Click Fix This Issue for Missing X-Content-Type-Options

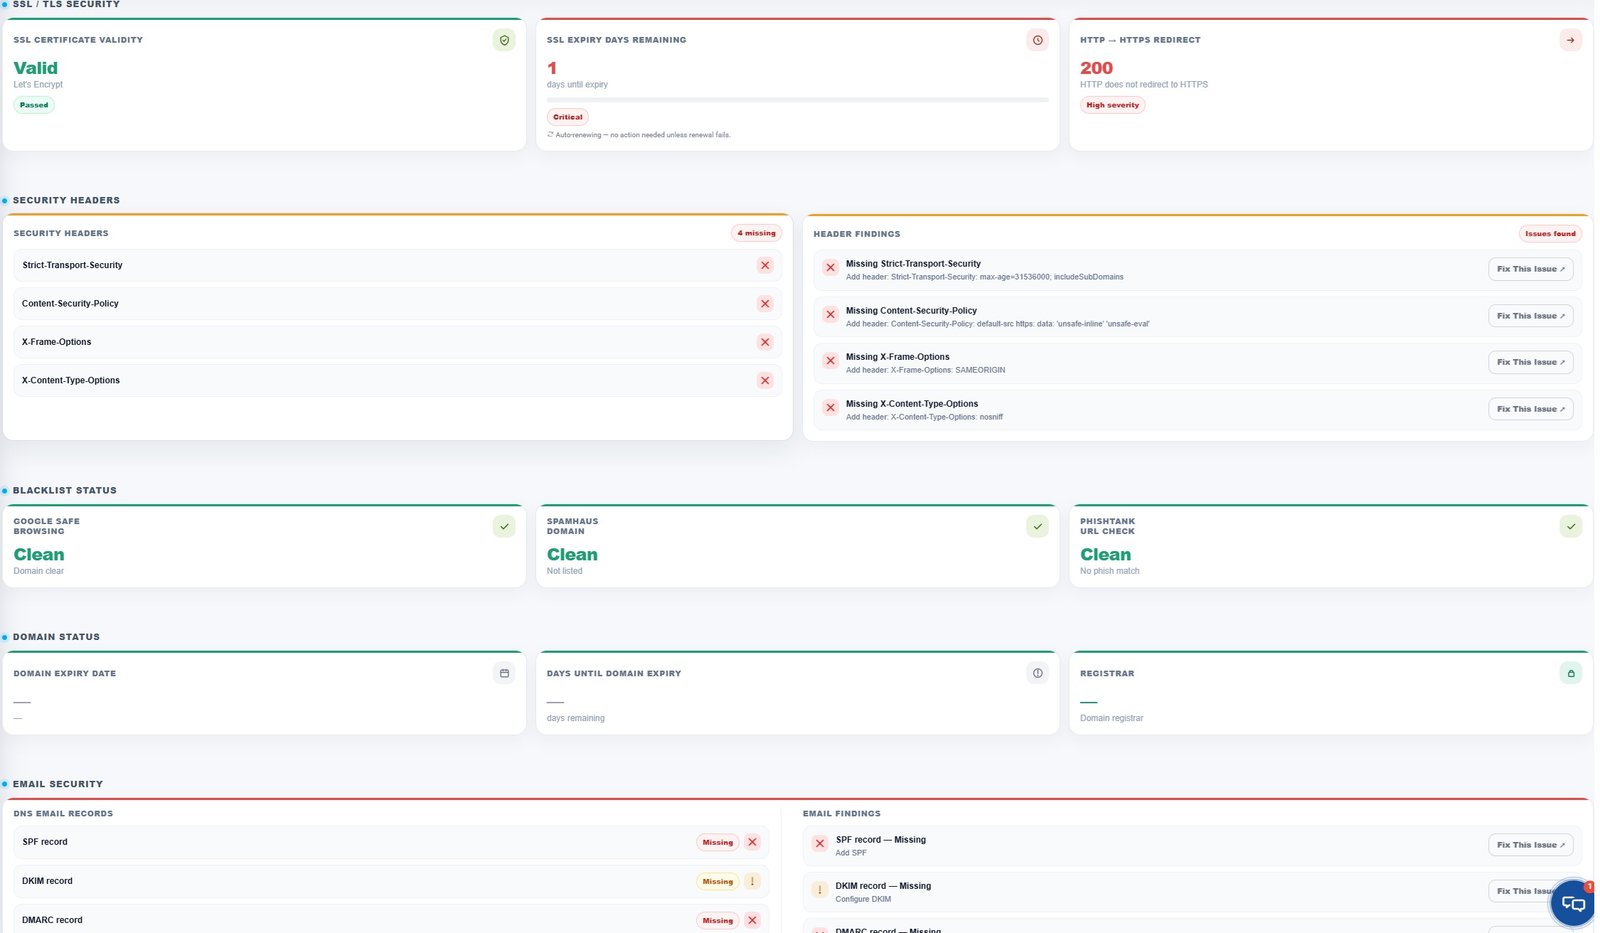pos(1530,409)
